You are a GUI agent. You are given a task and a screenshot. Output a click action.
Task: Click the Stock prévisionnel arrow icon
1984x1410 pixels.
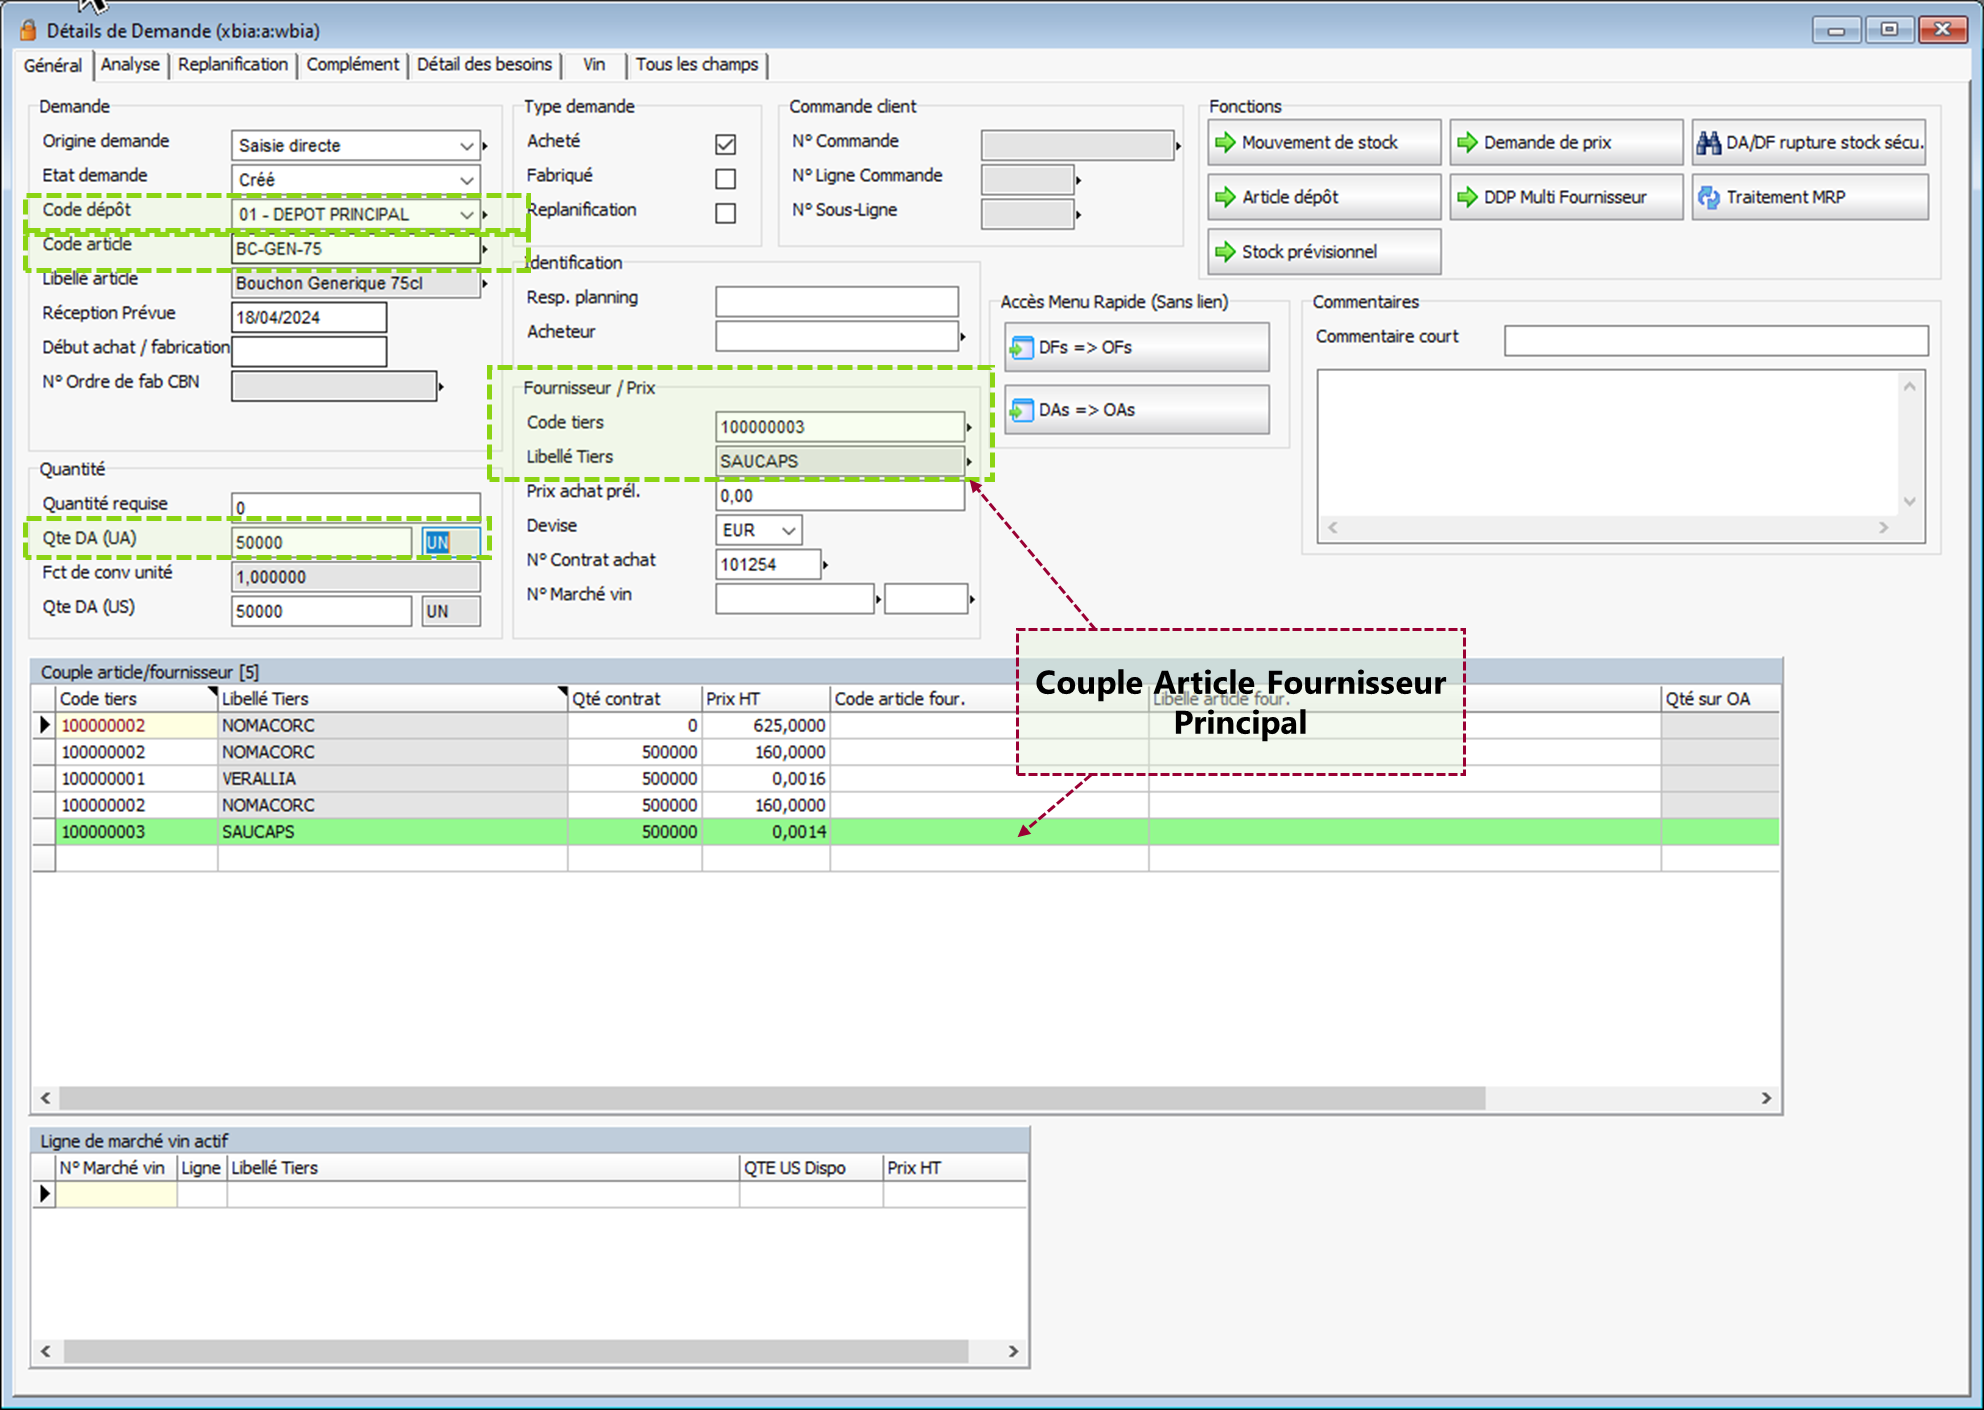coord(1225,252)
